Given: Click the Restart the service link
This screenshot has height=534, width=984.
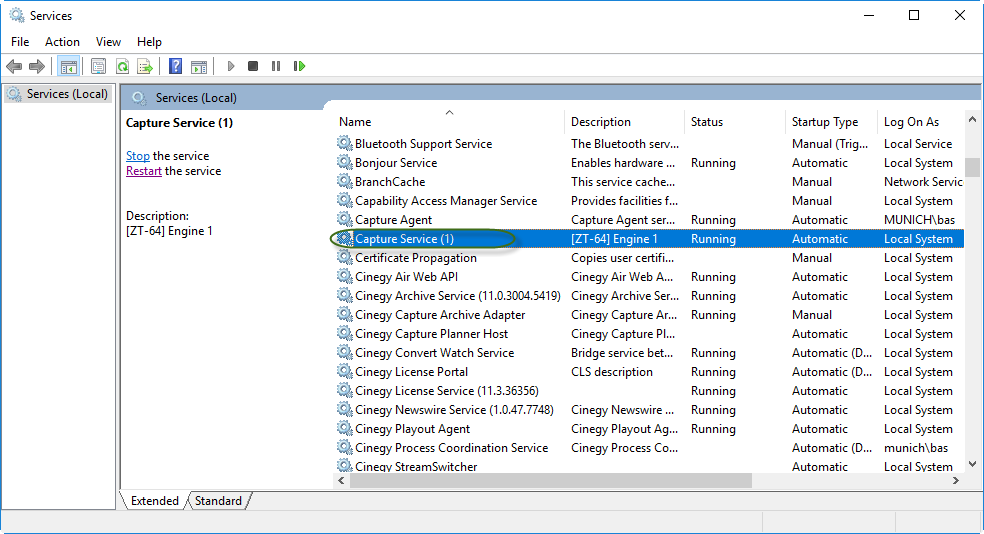Looking at the screenshot, I should click(x=144, y=171).
